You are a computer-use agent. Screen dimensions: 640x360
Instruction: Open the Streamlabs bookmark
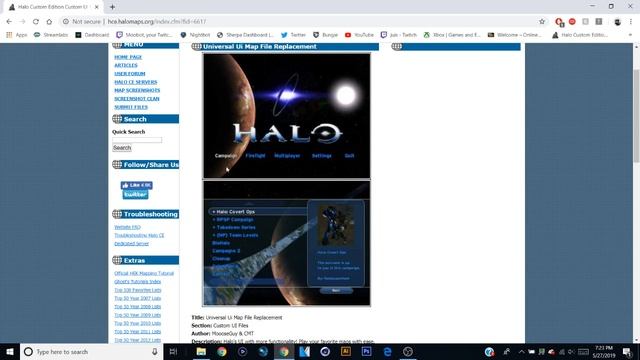(x=51, y=35)
